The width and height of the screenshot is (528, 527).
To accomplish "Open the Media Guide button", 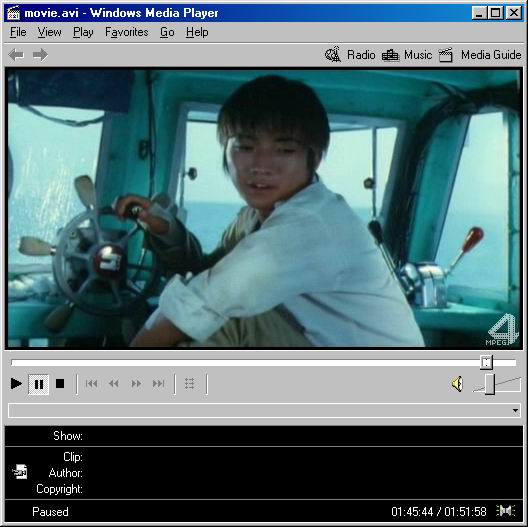I will (x=480, y=55).
